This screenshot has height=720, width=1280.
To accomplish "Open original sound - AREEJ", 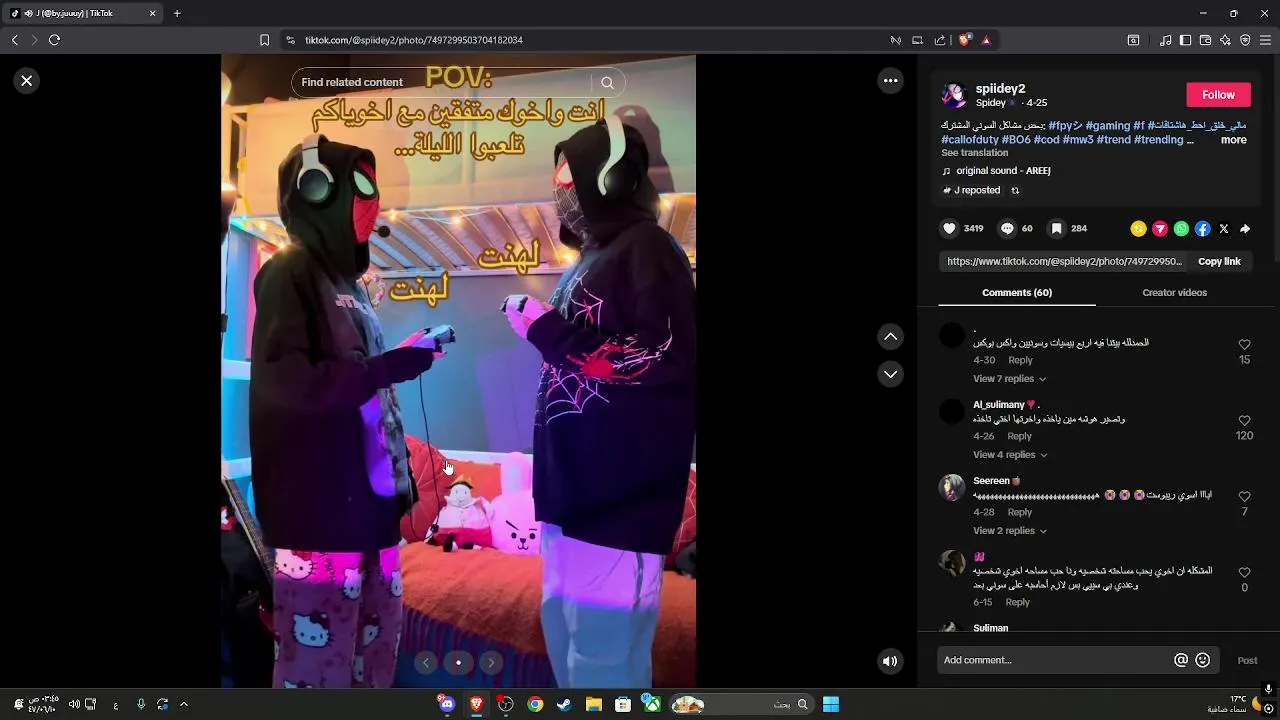I will (x=1003, y=171).
